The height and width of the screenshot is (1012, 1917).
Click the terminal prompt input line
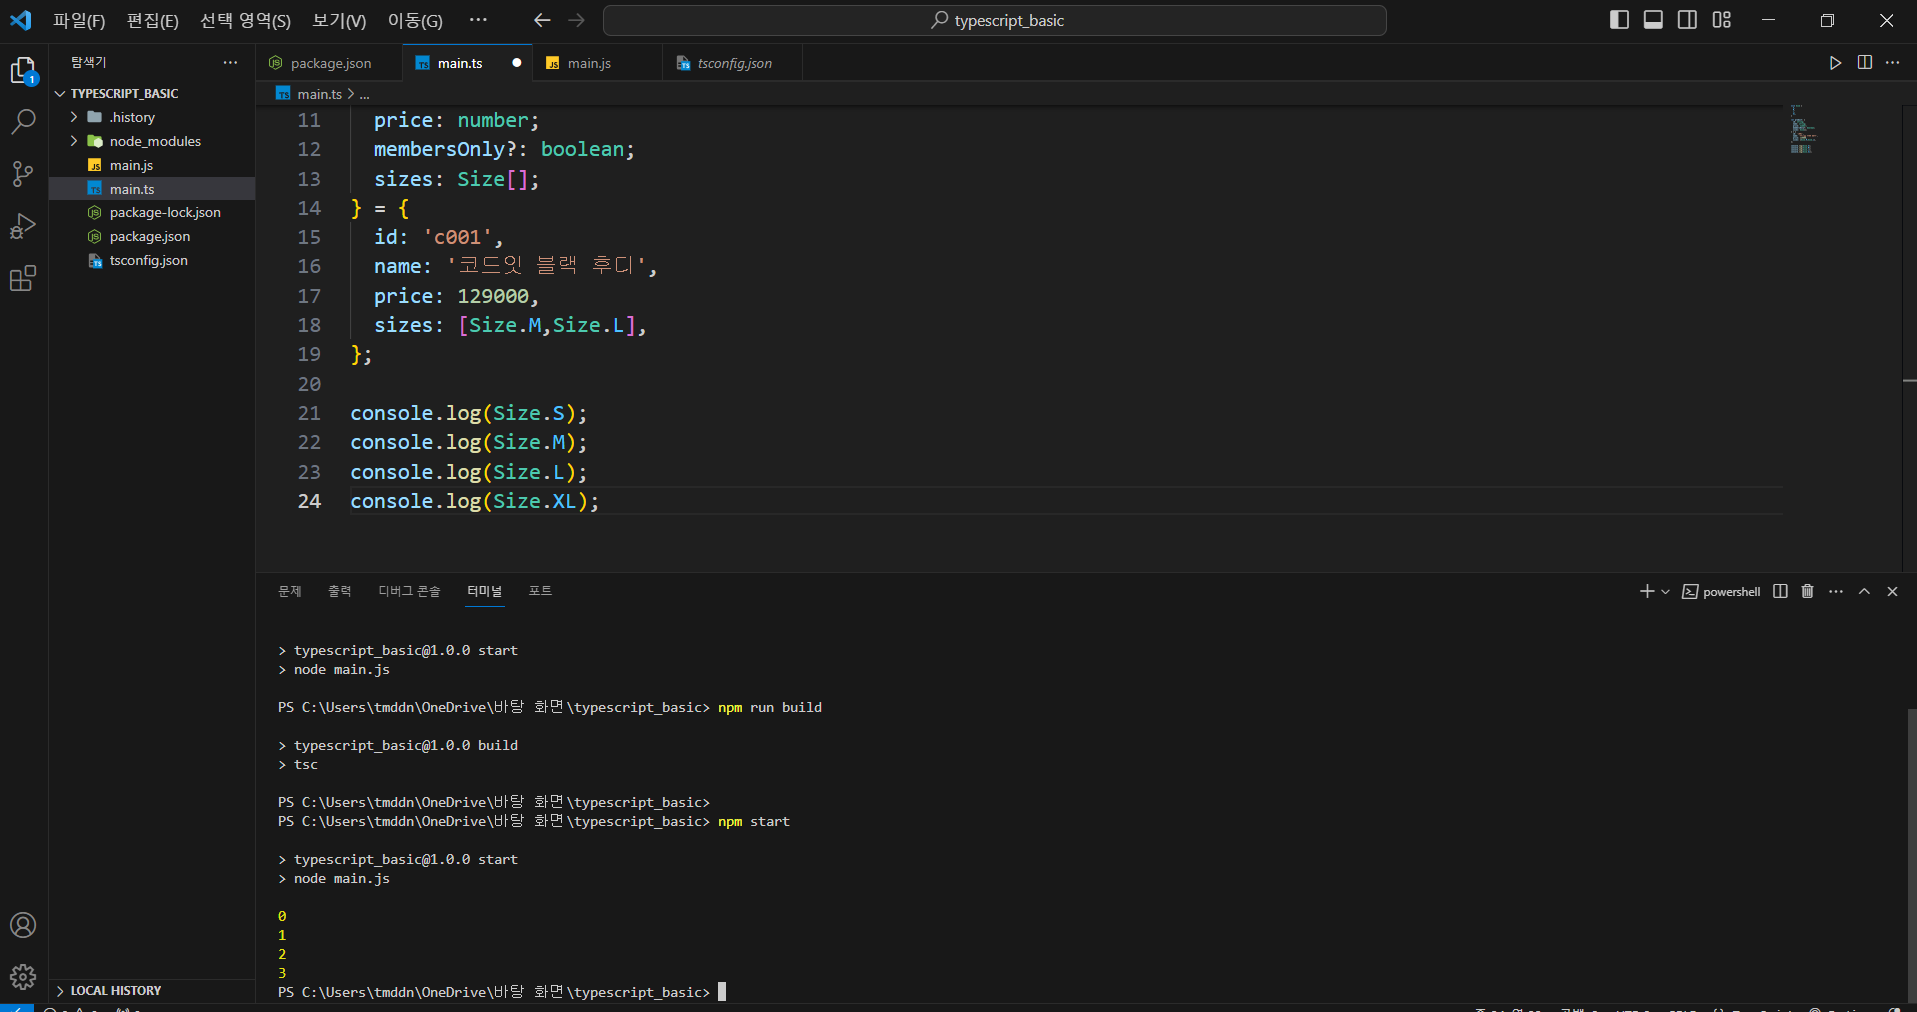click(x=502, y=992)
